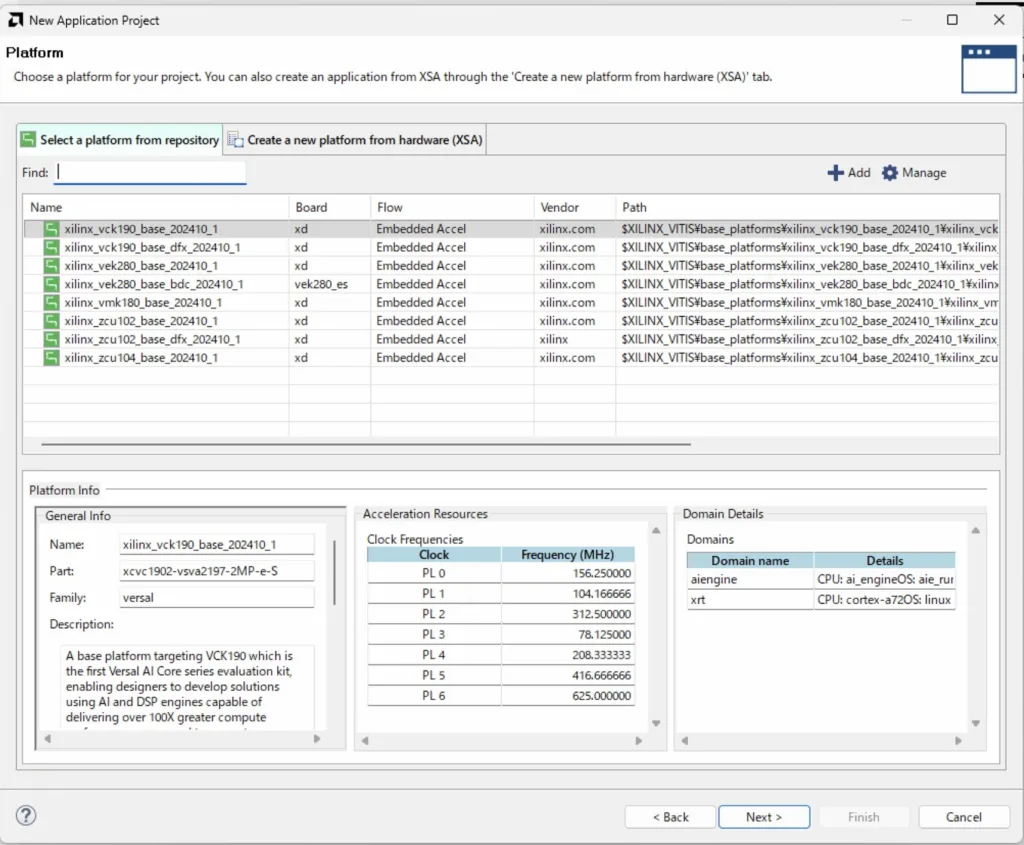Viewport: 1024px width, 845px height.
Task: Select the 'Select a platform from repository' tab
Action: pyautogui.click(x=120, y=140)
